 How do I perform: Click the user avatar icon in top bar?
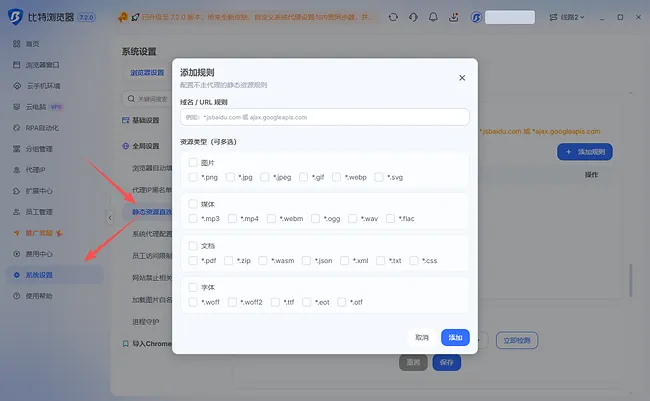pos(476,17)
